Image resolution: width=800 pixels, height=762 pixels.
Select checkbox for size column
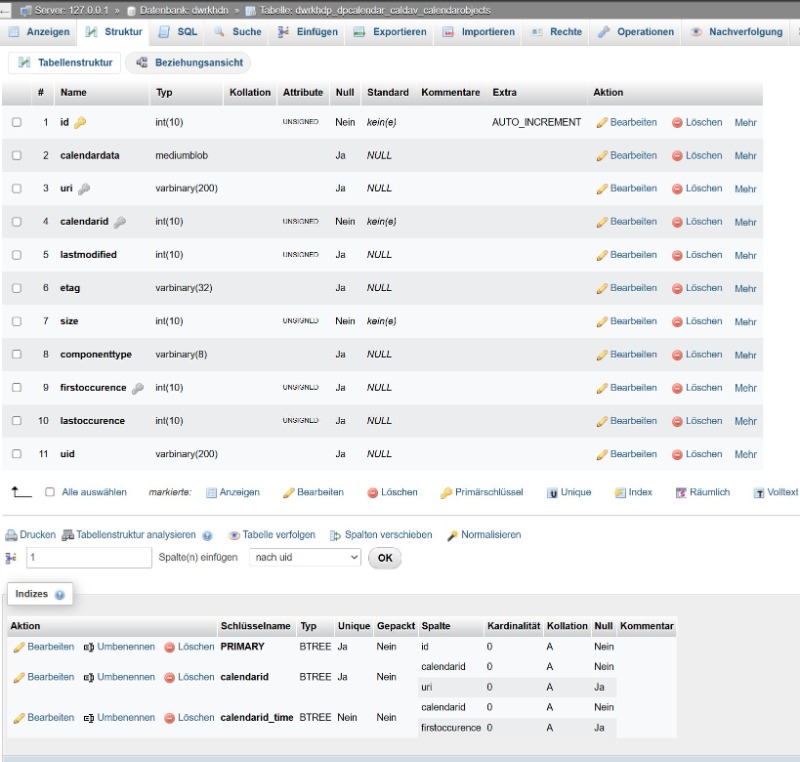[17, 321]
